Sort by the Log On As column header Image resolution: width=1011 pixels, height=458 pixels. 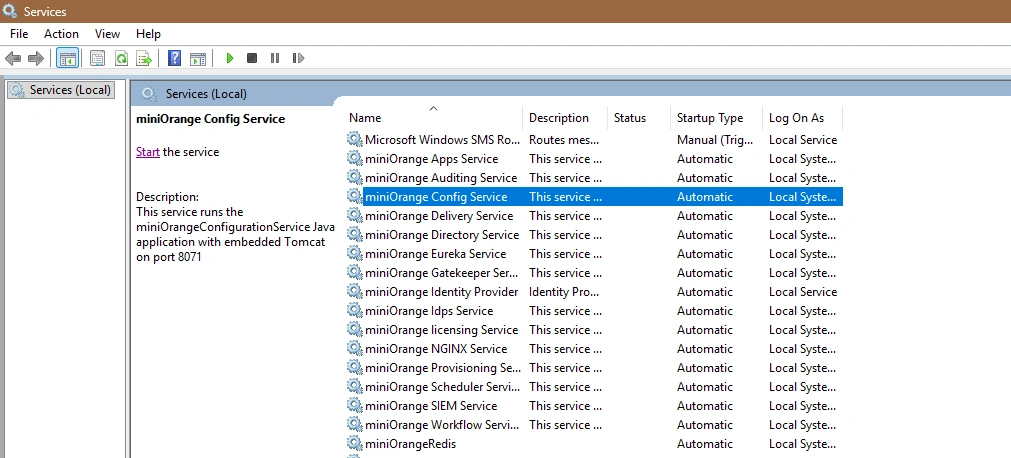[803, 117]
